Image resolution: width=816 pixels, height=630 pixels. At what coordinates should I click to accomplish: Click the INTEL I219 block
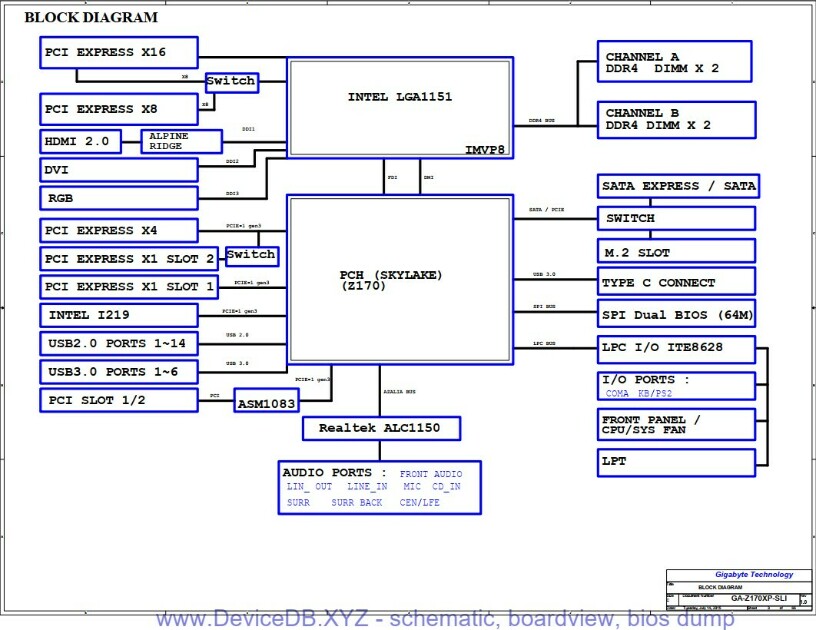[x=119, y=315]
